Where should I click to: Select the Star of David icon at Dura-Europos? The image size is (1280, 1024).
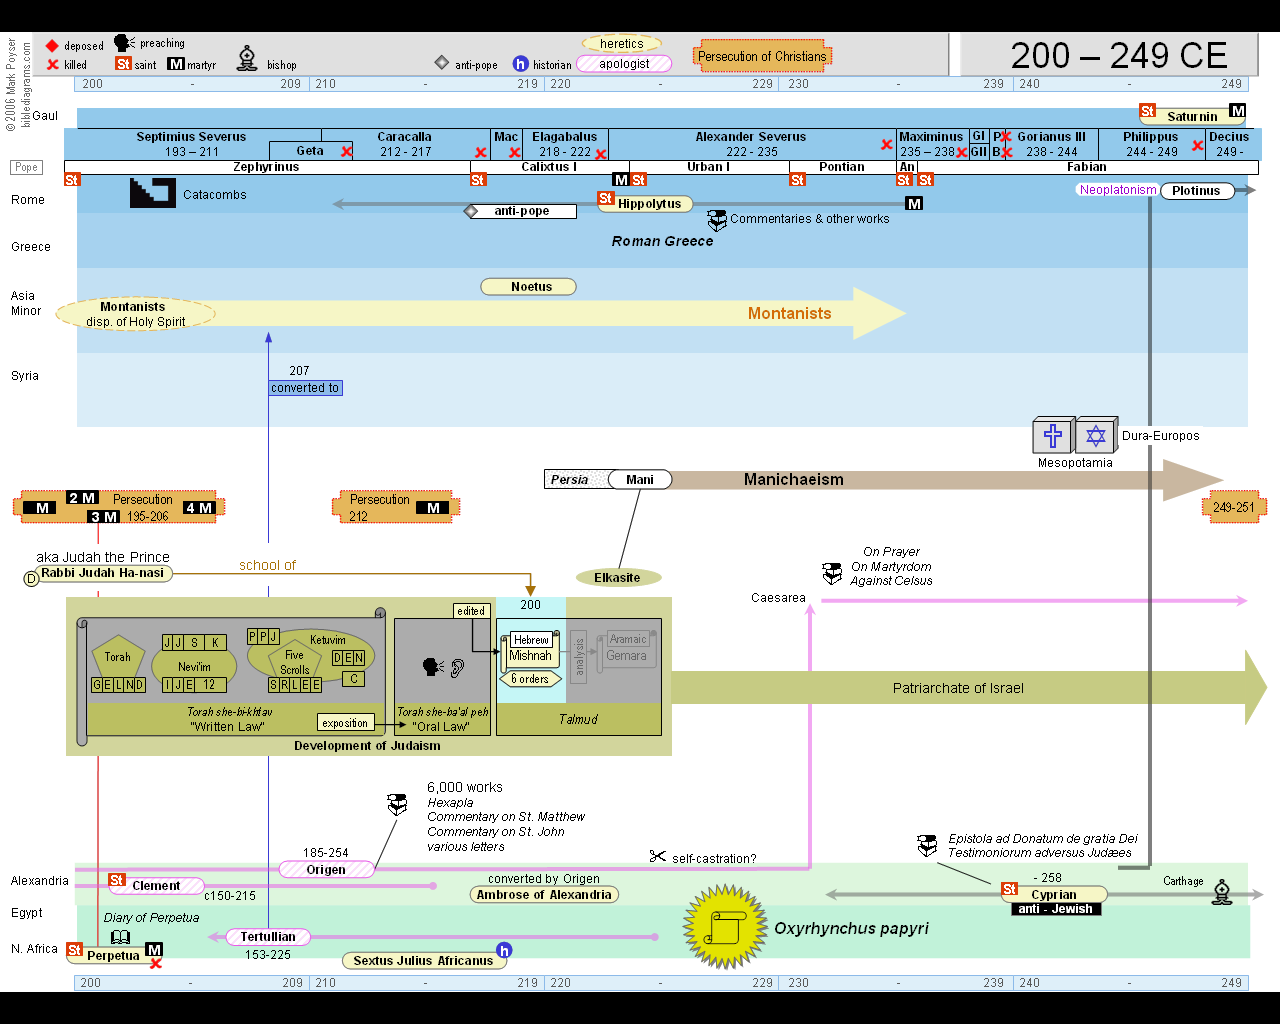1096,436
